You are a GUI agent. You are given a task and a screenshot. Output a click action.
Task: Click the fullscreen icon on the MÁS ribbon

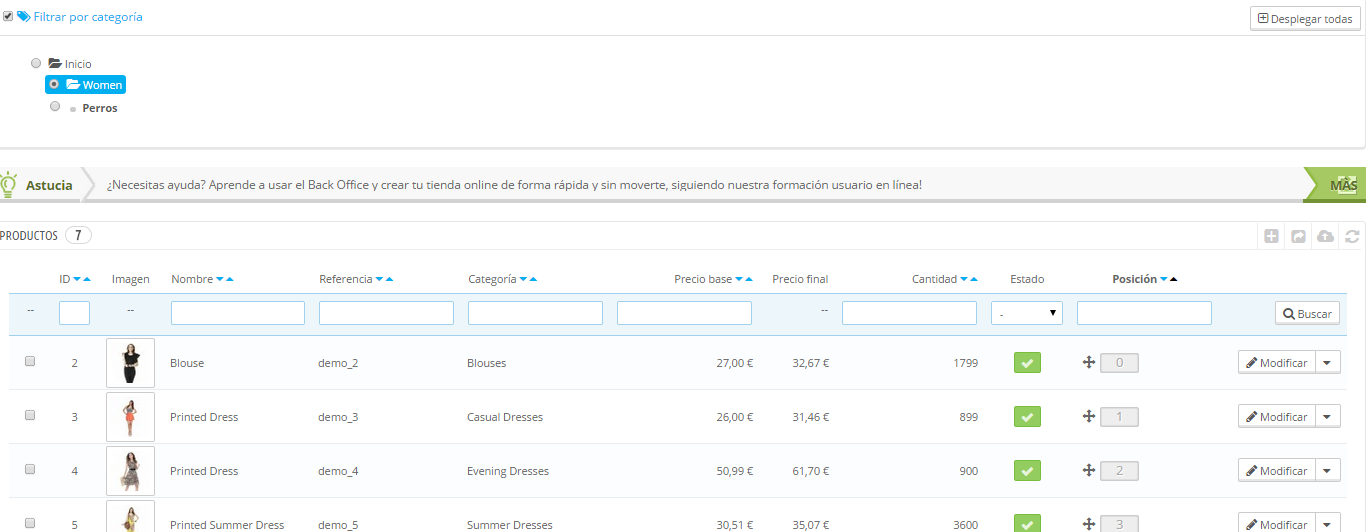[1345, 183]
